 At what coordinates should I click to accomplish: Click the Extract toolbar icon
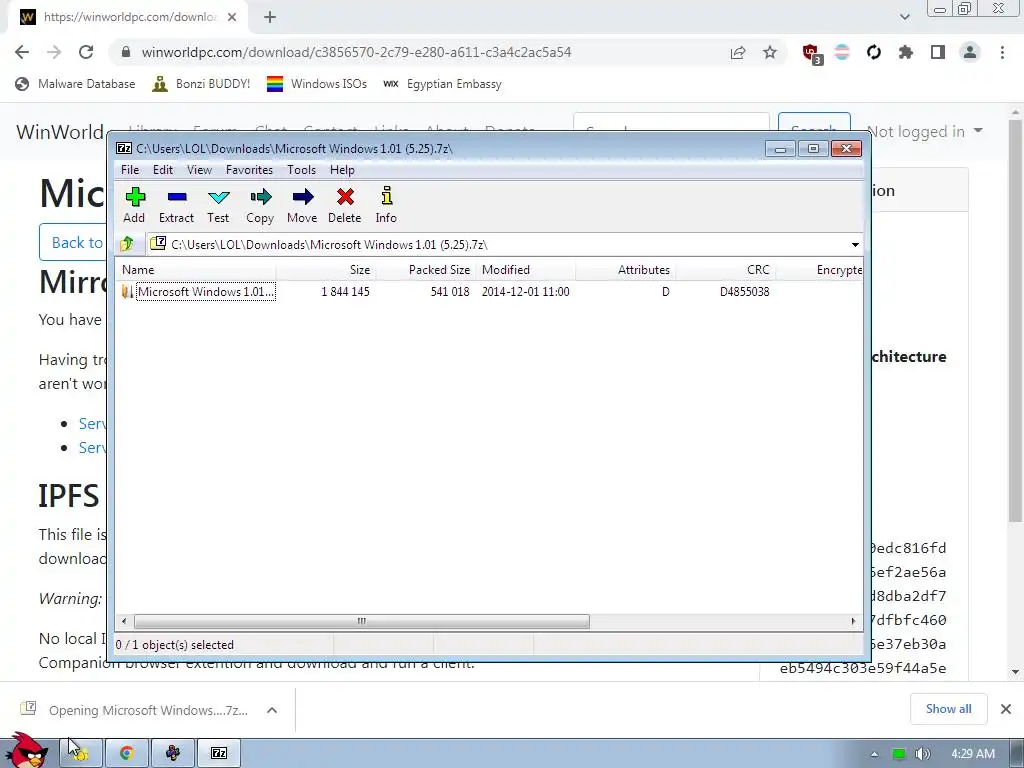pyautogui.click(x=176, y=205)
